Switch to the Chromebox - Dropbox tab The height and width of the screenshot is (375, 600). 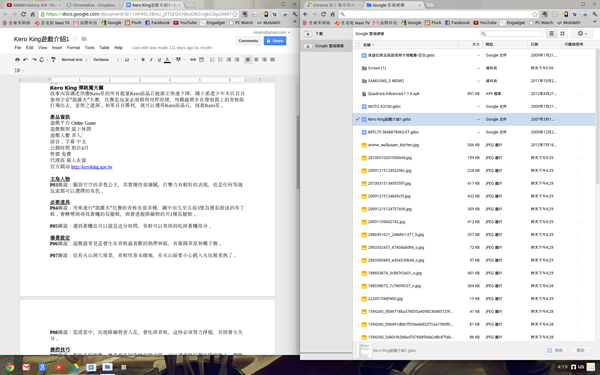[x=92, y=5]
